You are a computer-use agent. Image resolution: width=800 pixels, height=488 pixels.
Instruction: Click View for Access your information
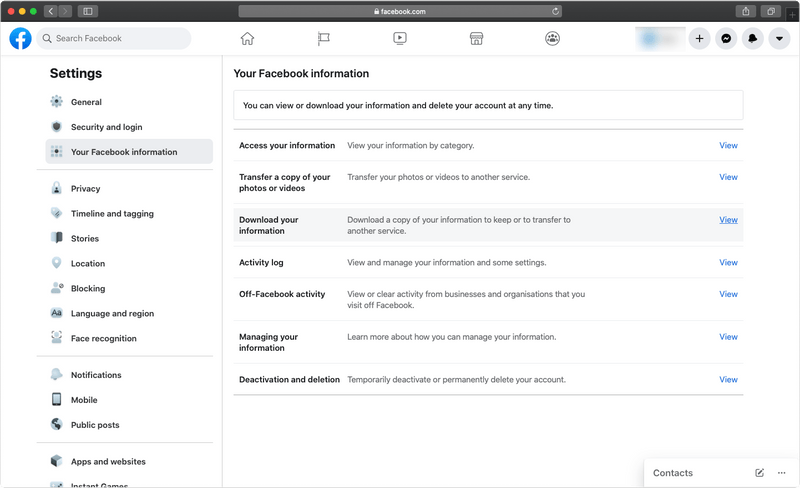[728, 145]
